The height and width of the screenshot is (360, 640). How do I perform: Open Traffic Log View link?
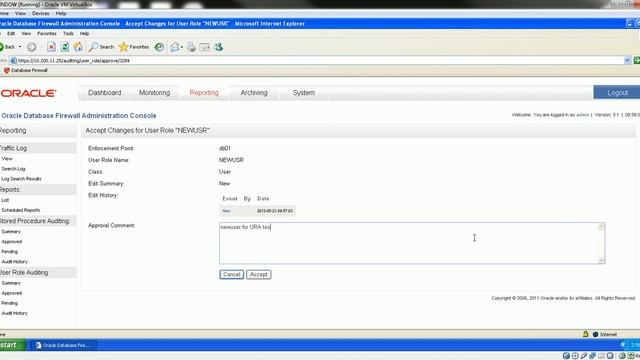(7, 159)
